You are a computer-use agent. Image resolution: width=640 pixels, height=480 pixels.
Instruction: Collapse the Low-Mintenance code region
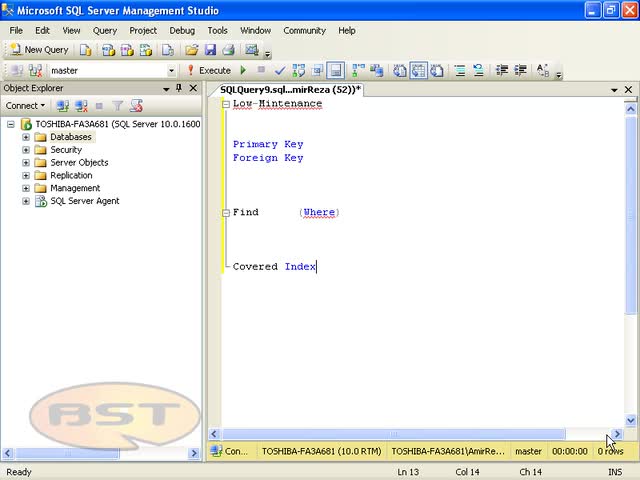(226, 104)
